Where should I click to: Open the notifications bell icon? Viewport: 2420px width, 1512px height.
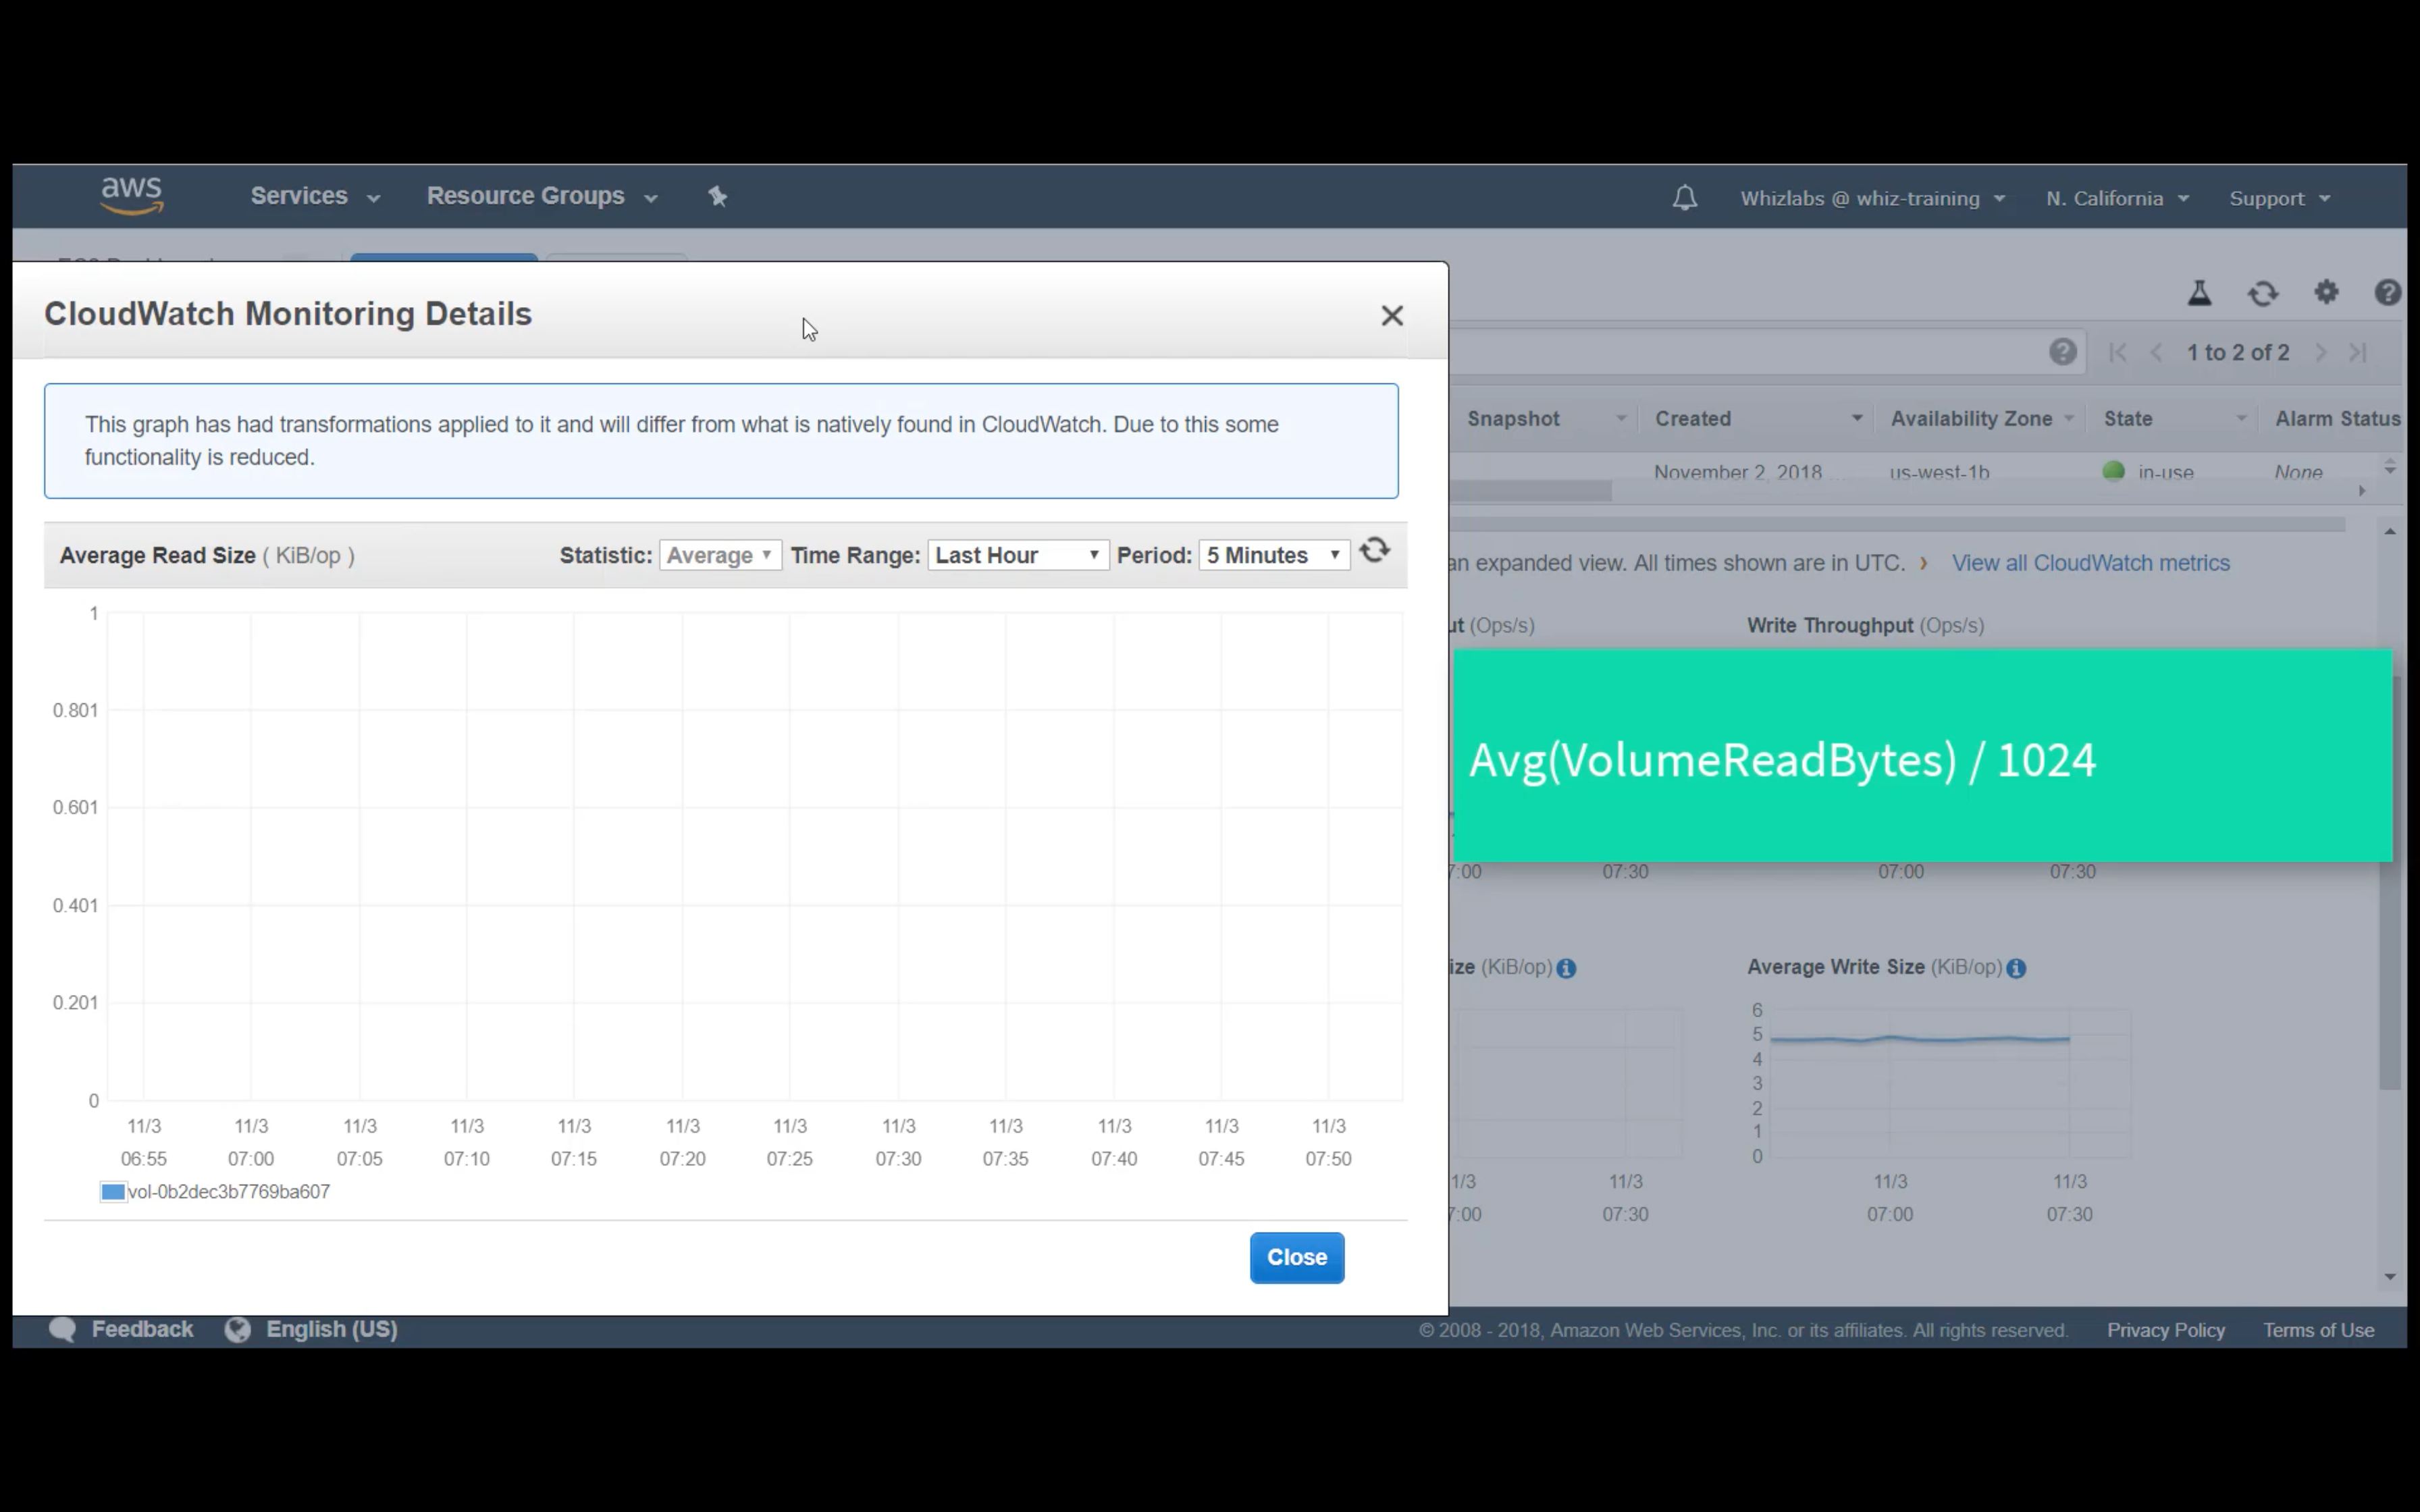[x=1684, y=198]
